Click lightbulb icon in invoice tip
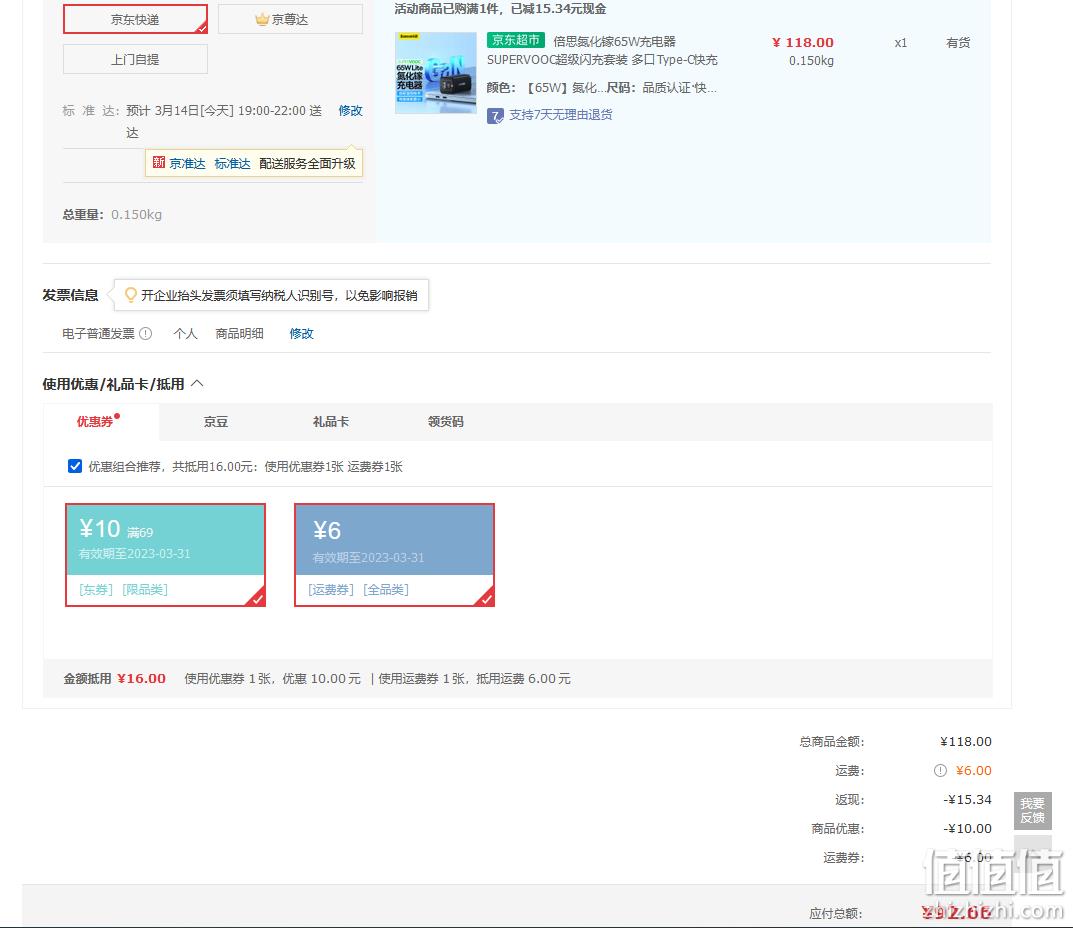The height and width of the screenshot is (928, 1073). 130,295
